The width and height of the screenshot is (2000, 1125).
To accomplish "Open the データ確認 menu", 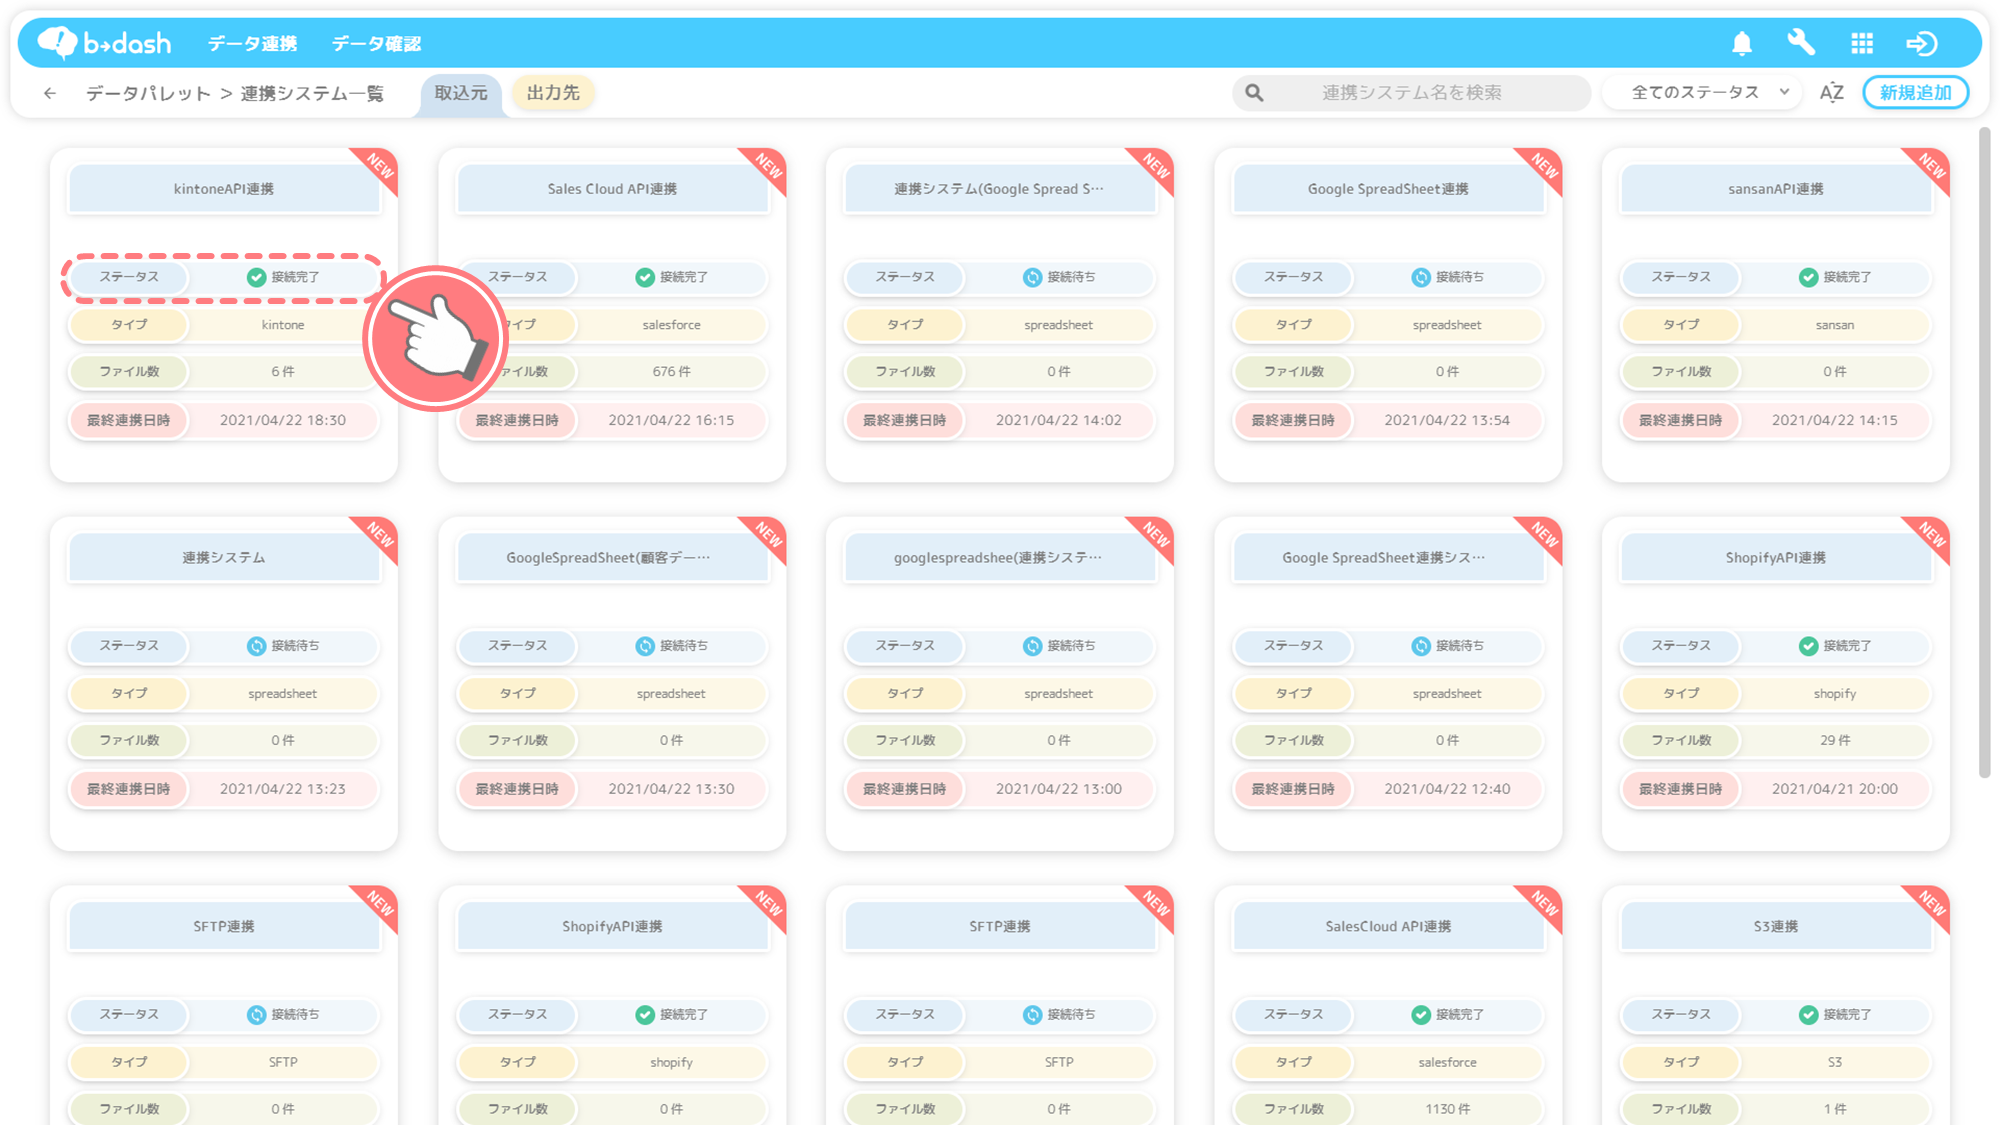I will click(x=376, y=43).
